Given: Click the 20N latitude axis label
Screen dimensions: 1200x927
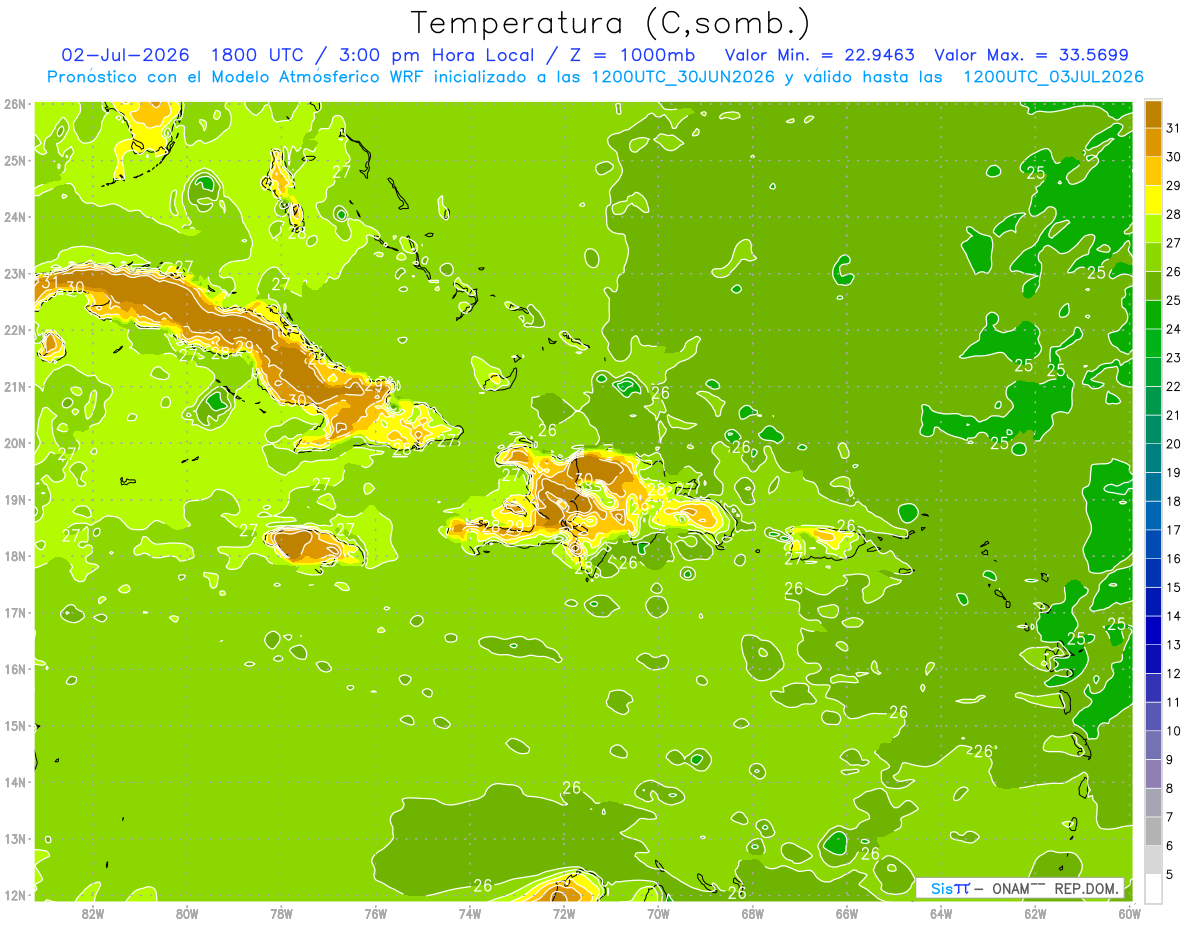Looking at the screenshot, I should pos(15,443).
